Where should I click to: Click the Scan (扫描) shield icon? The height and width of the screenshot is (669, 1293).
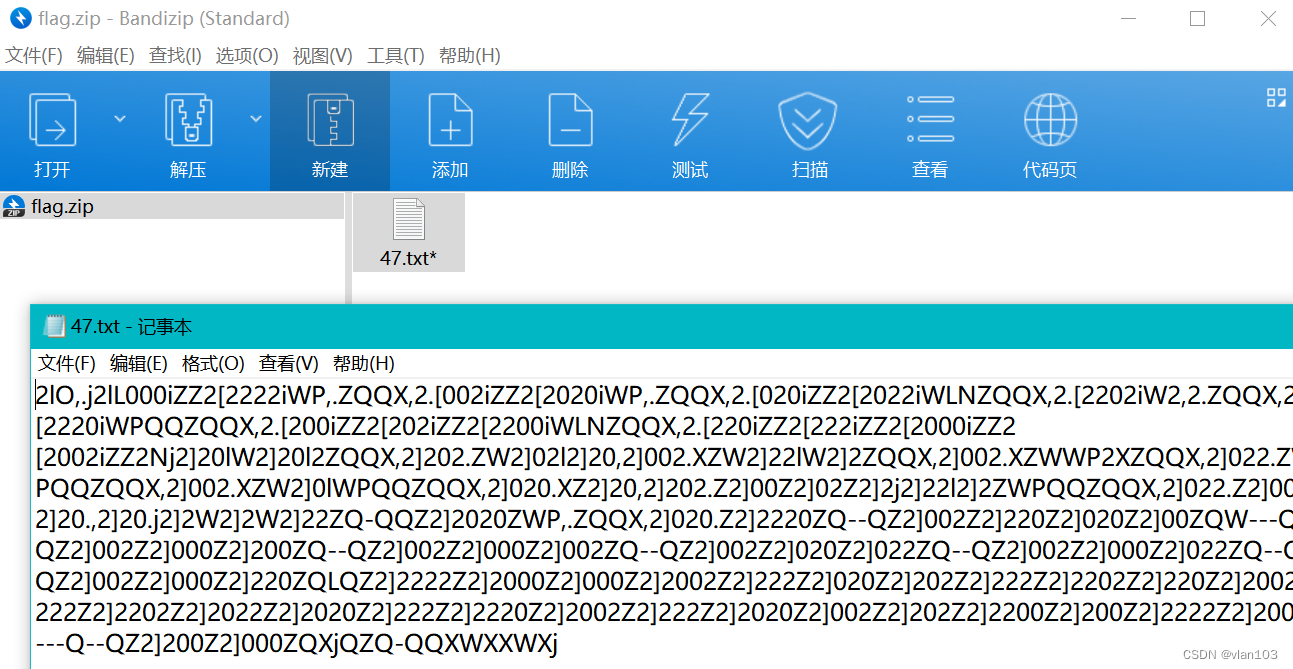tap(809, 120)
